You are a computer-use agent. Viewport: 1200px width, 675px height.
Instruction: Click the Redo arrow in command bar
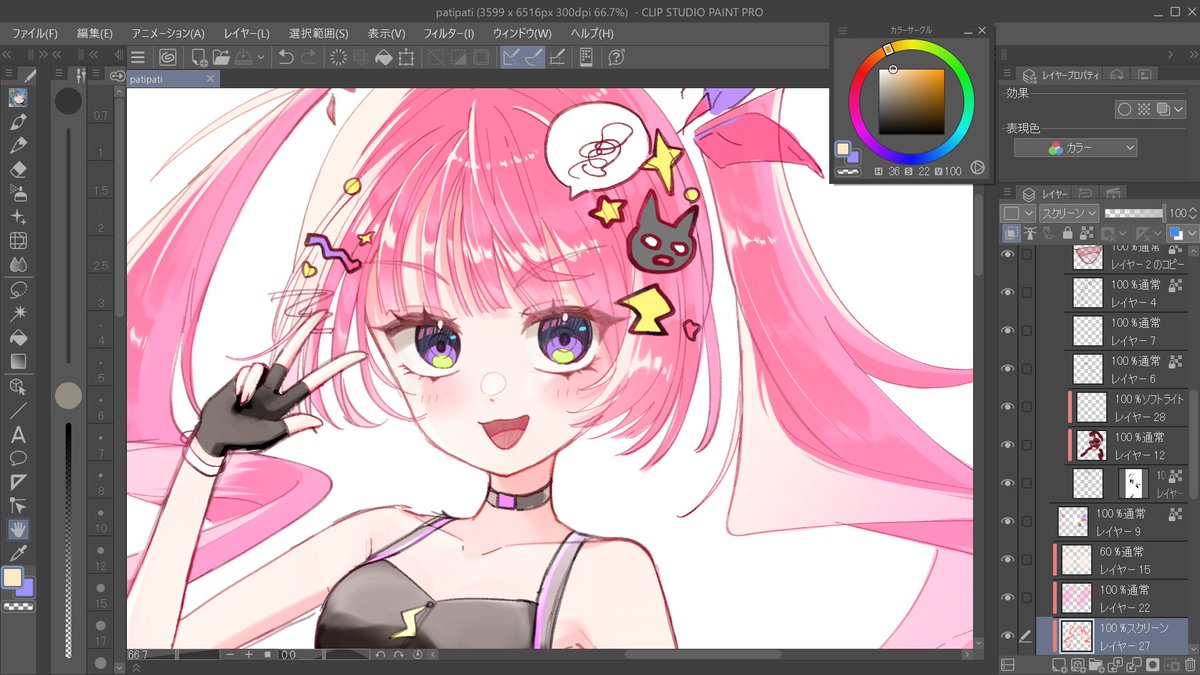(310, 57)
